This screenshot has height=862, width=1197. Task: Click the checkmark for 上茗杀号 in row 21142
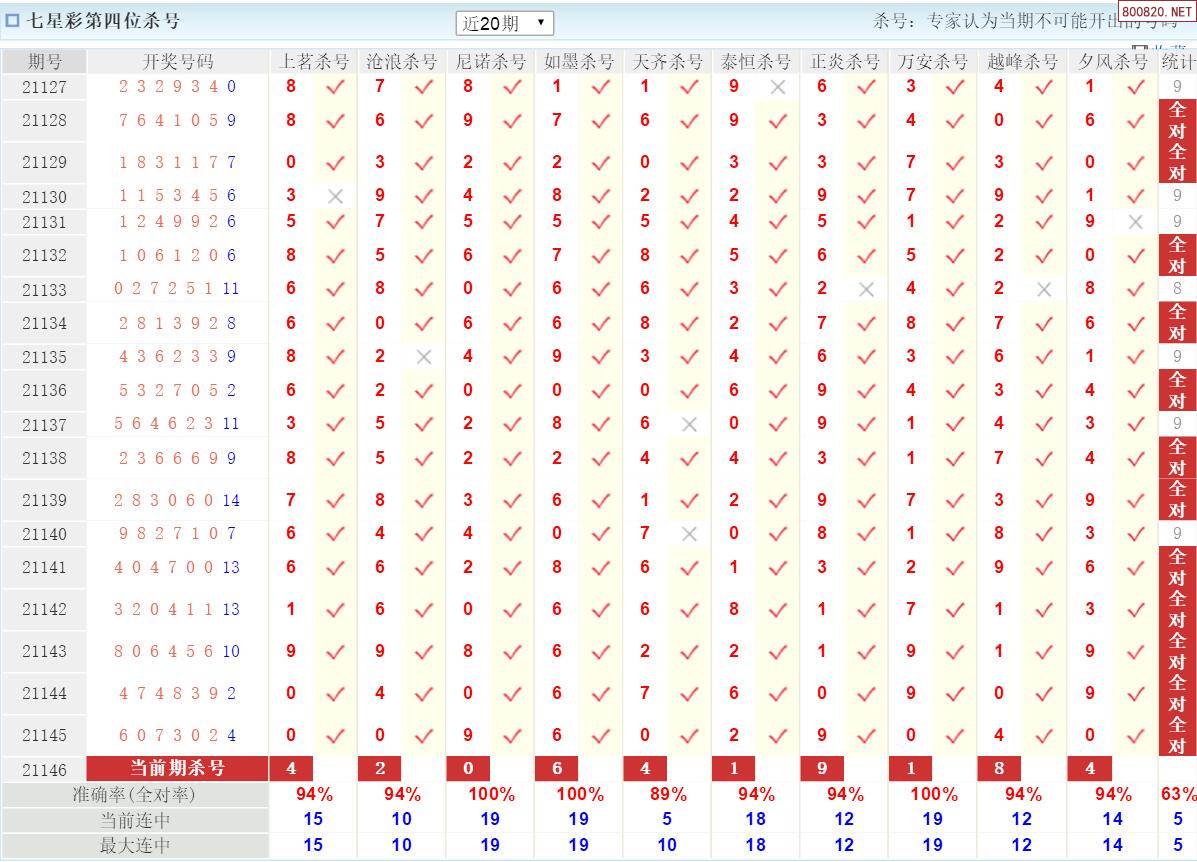coord(335,609)
